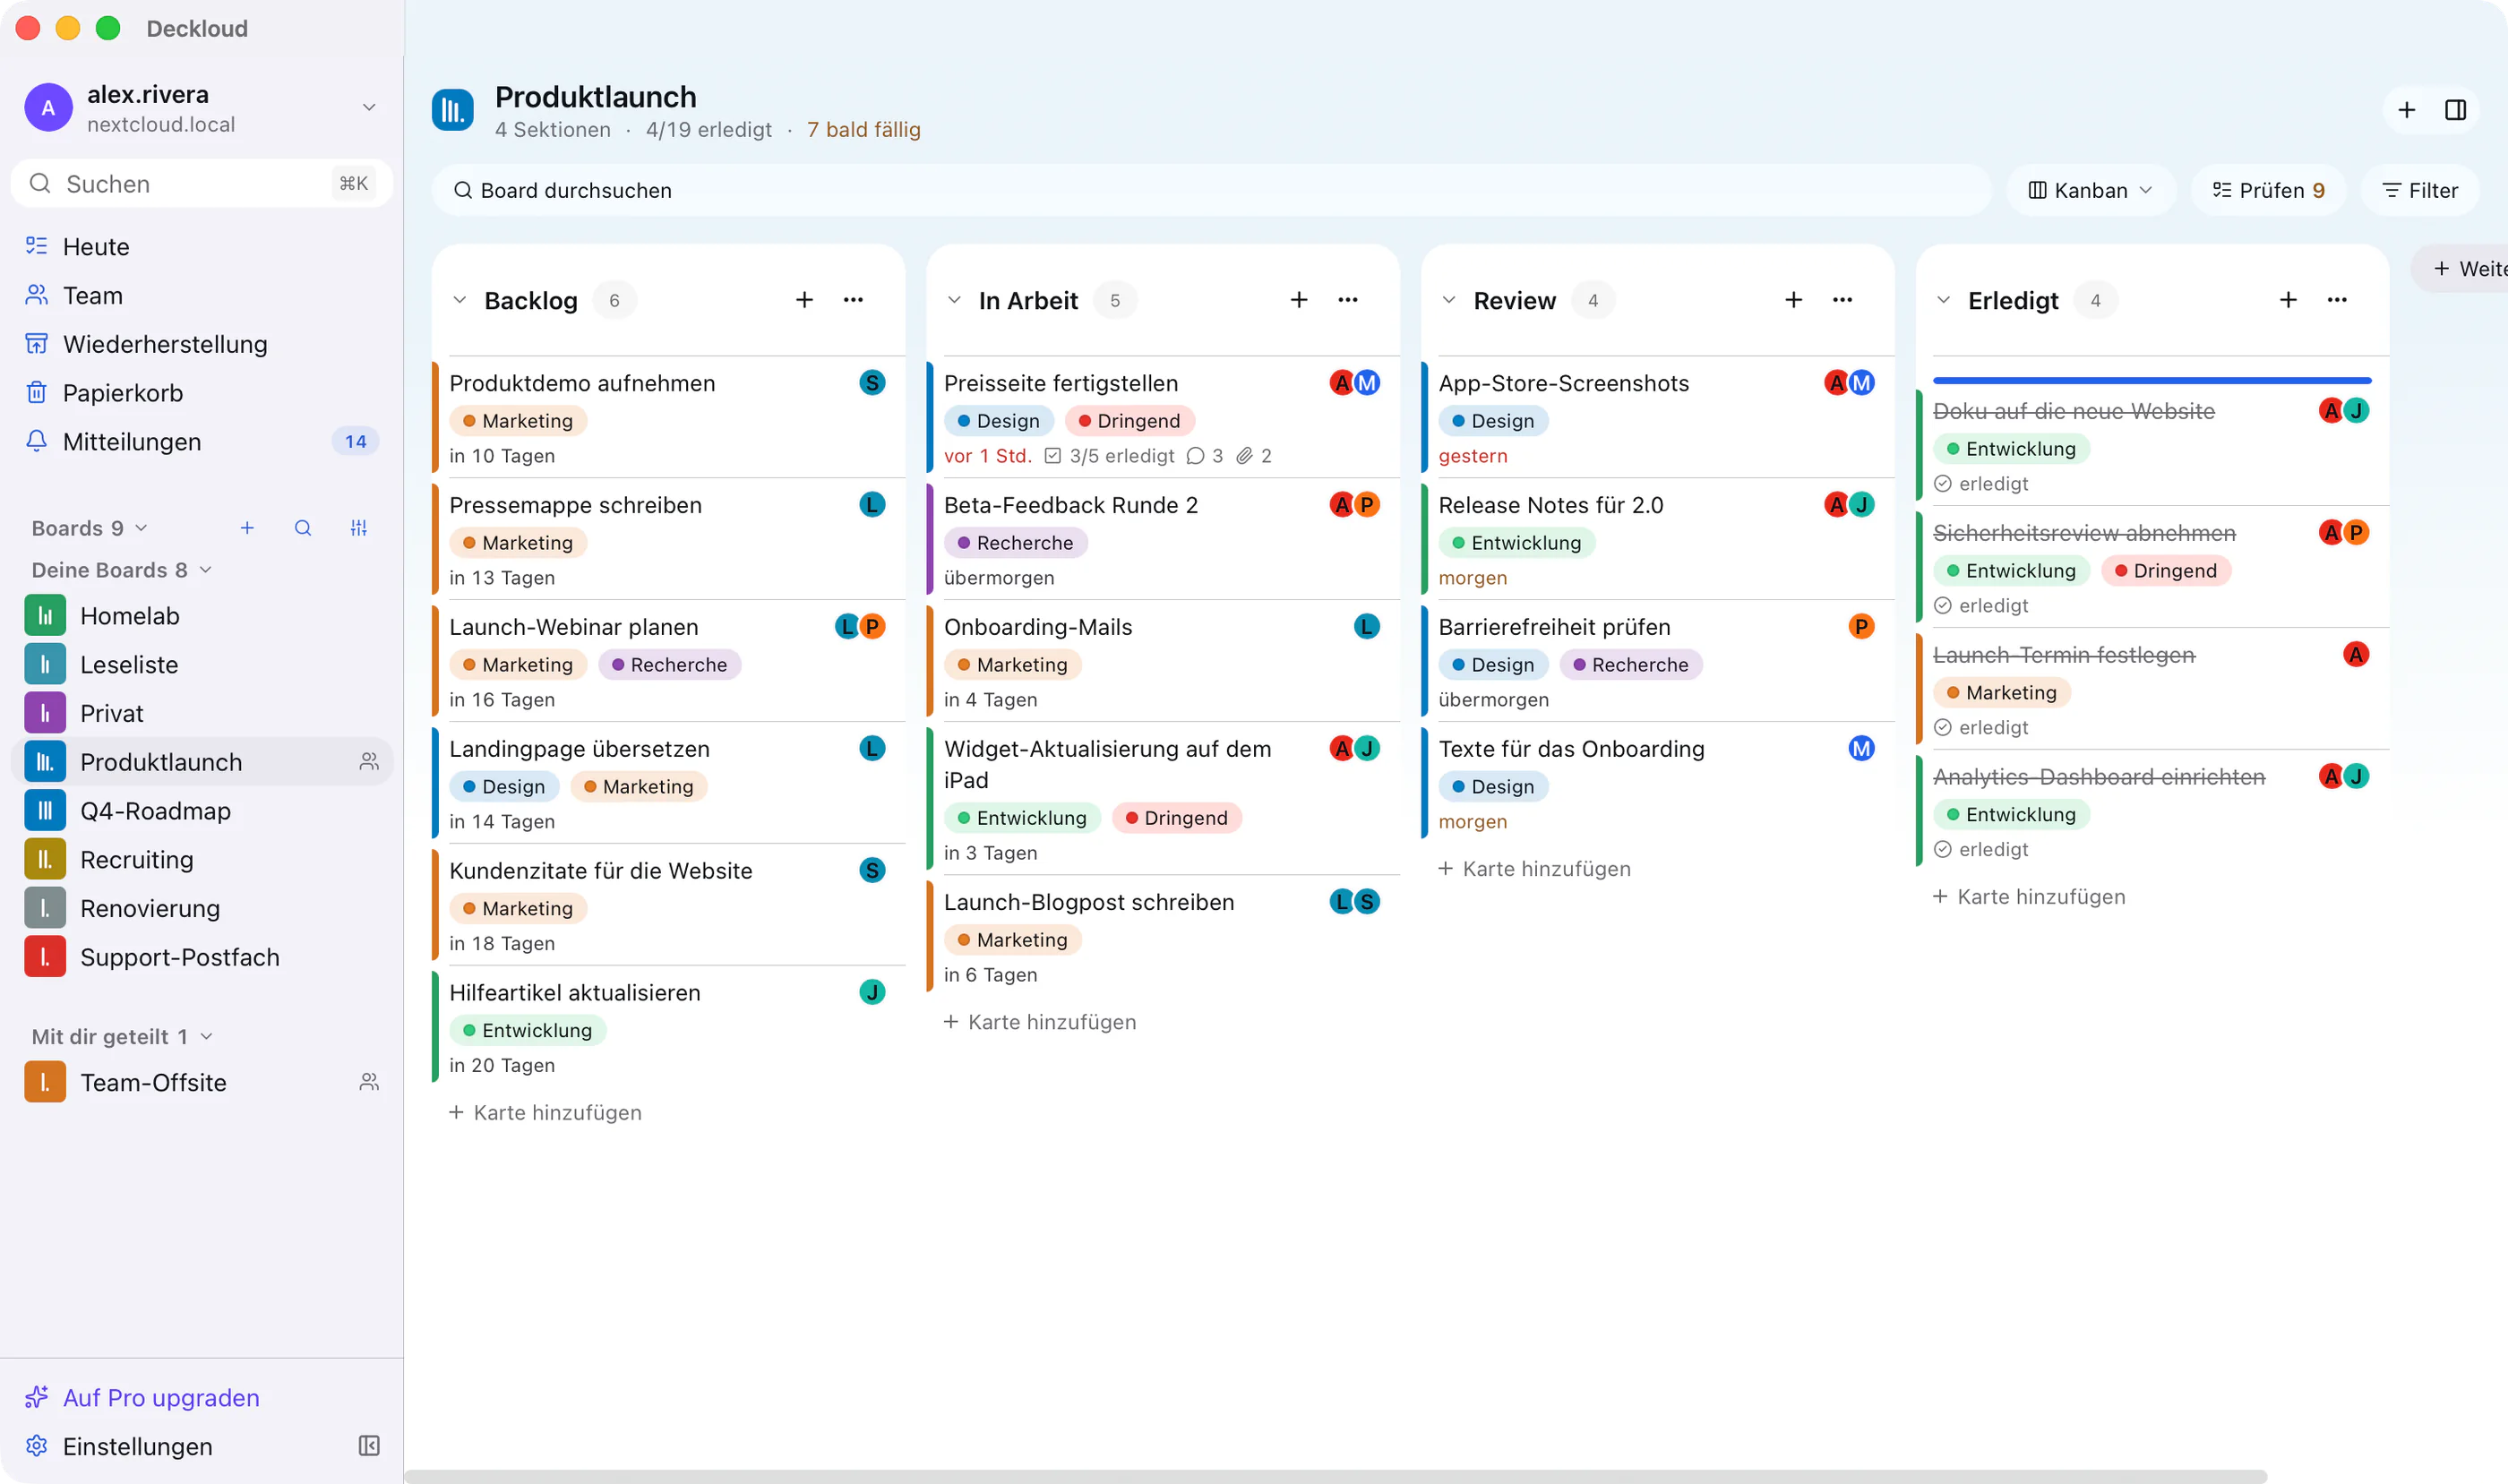Image resolution: width=2508 pixels, height=1484 pixels.
Task: Click the horizontal scrollbar at bottom
Action: tap(1335, 1476)
